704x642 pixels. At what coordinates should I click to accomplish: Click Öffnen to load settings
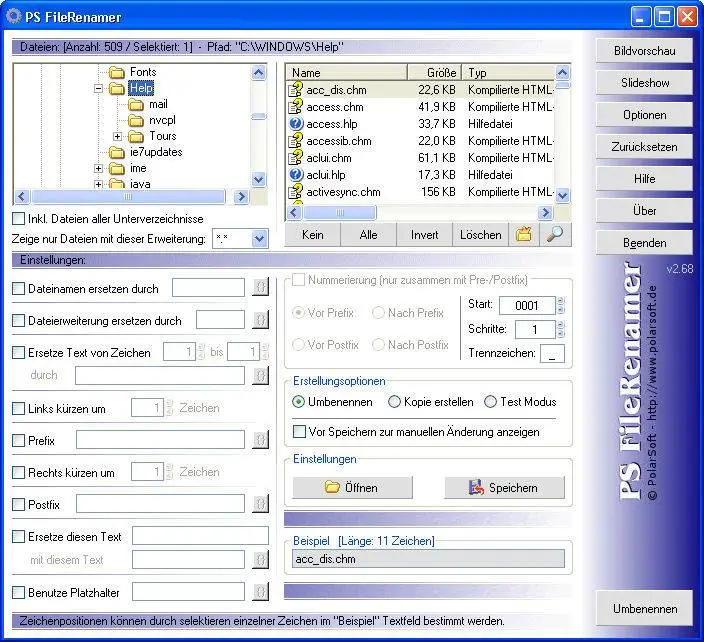(352, 488)
